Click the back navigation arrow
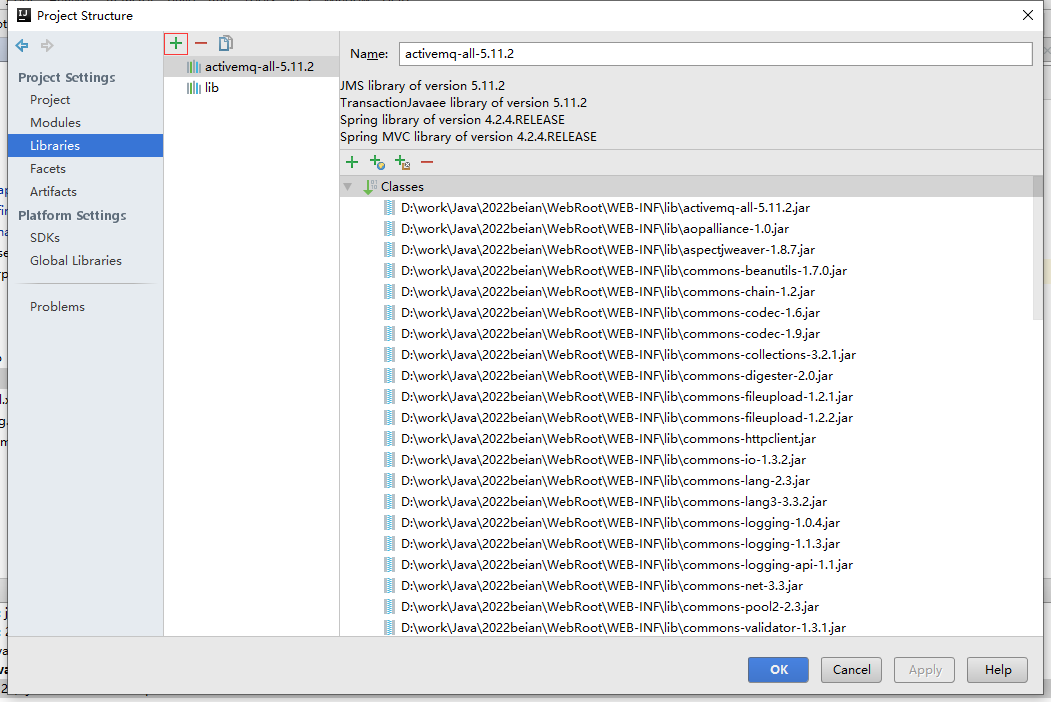This screenshot has height=702, width=1051. tap(22, 46)
